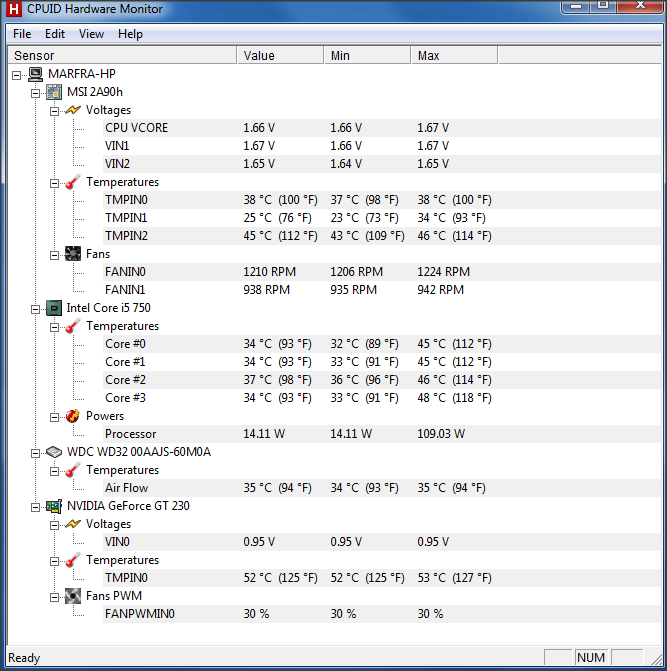Select the VIN1 voltage row
The height and width of the screenshot is (671, 667).
pos(382,146)
